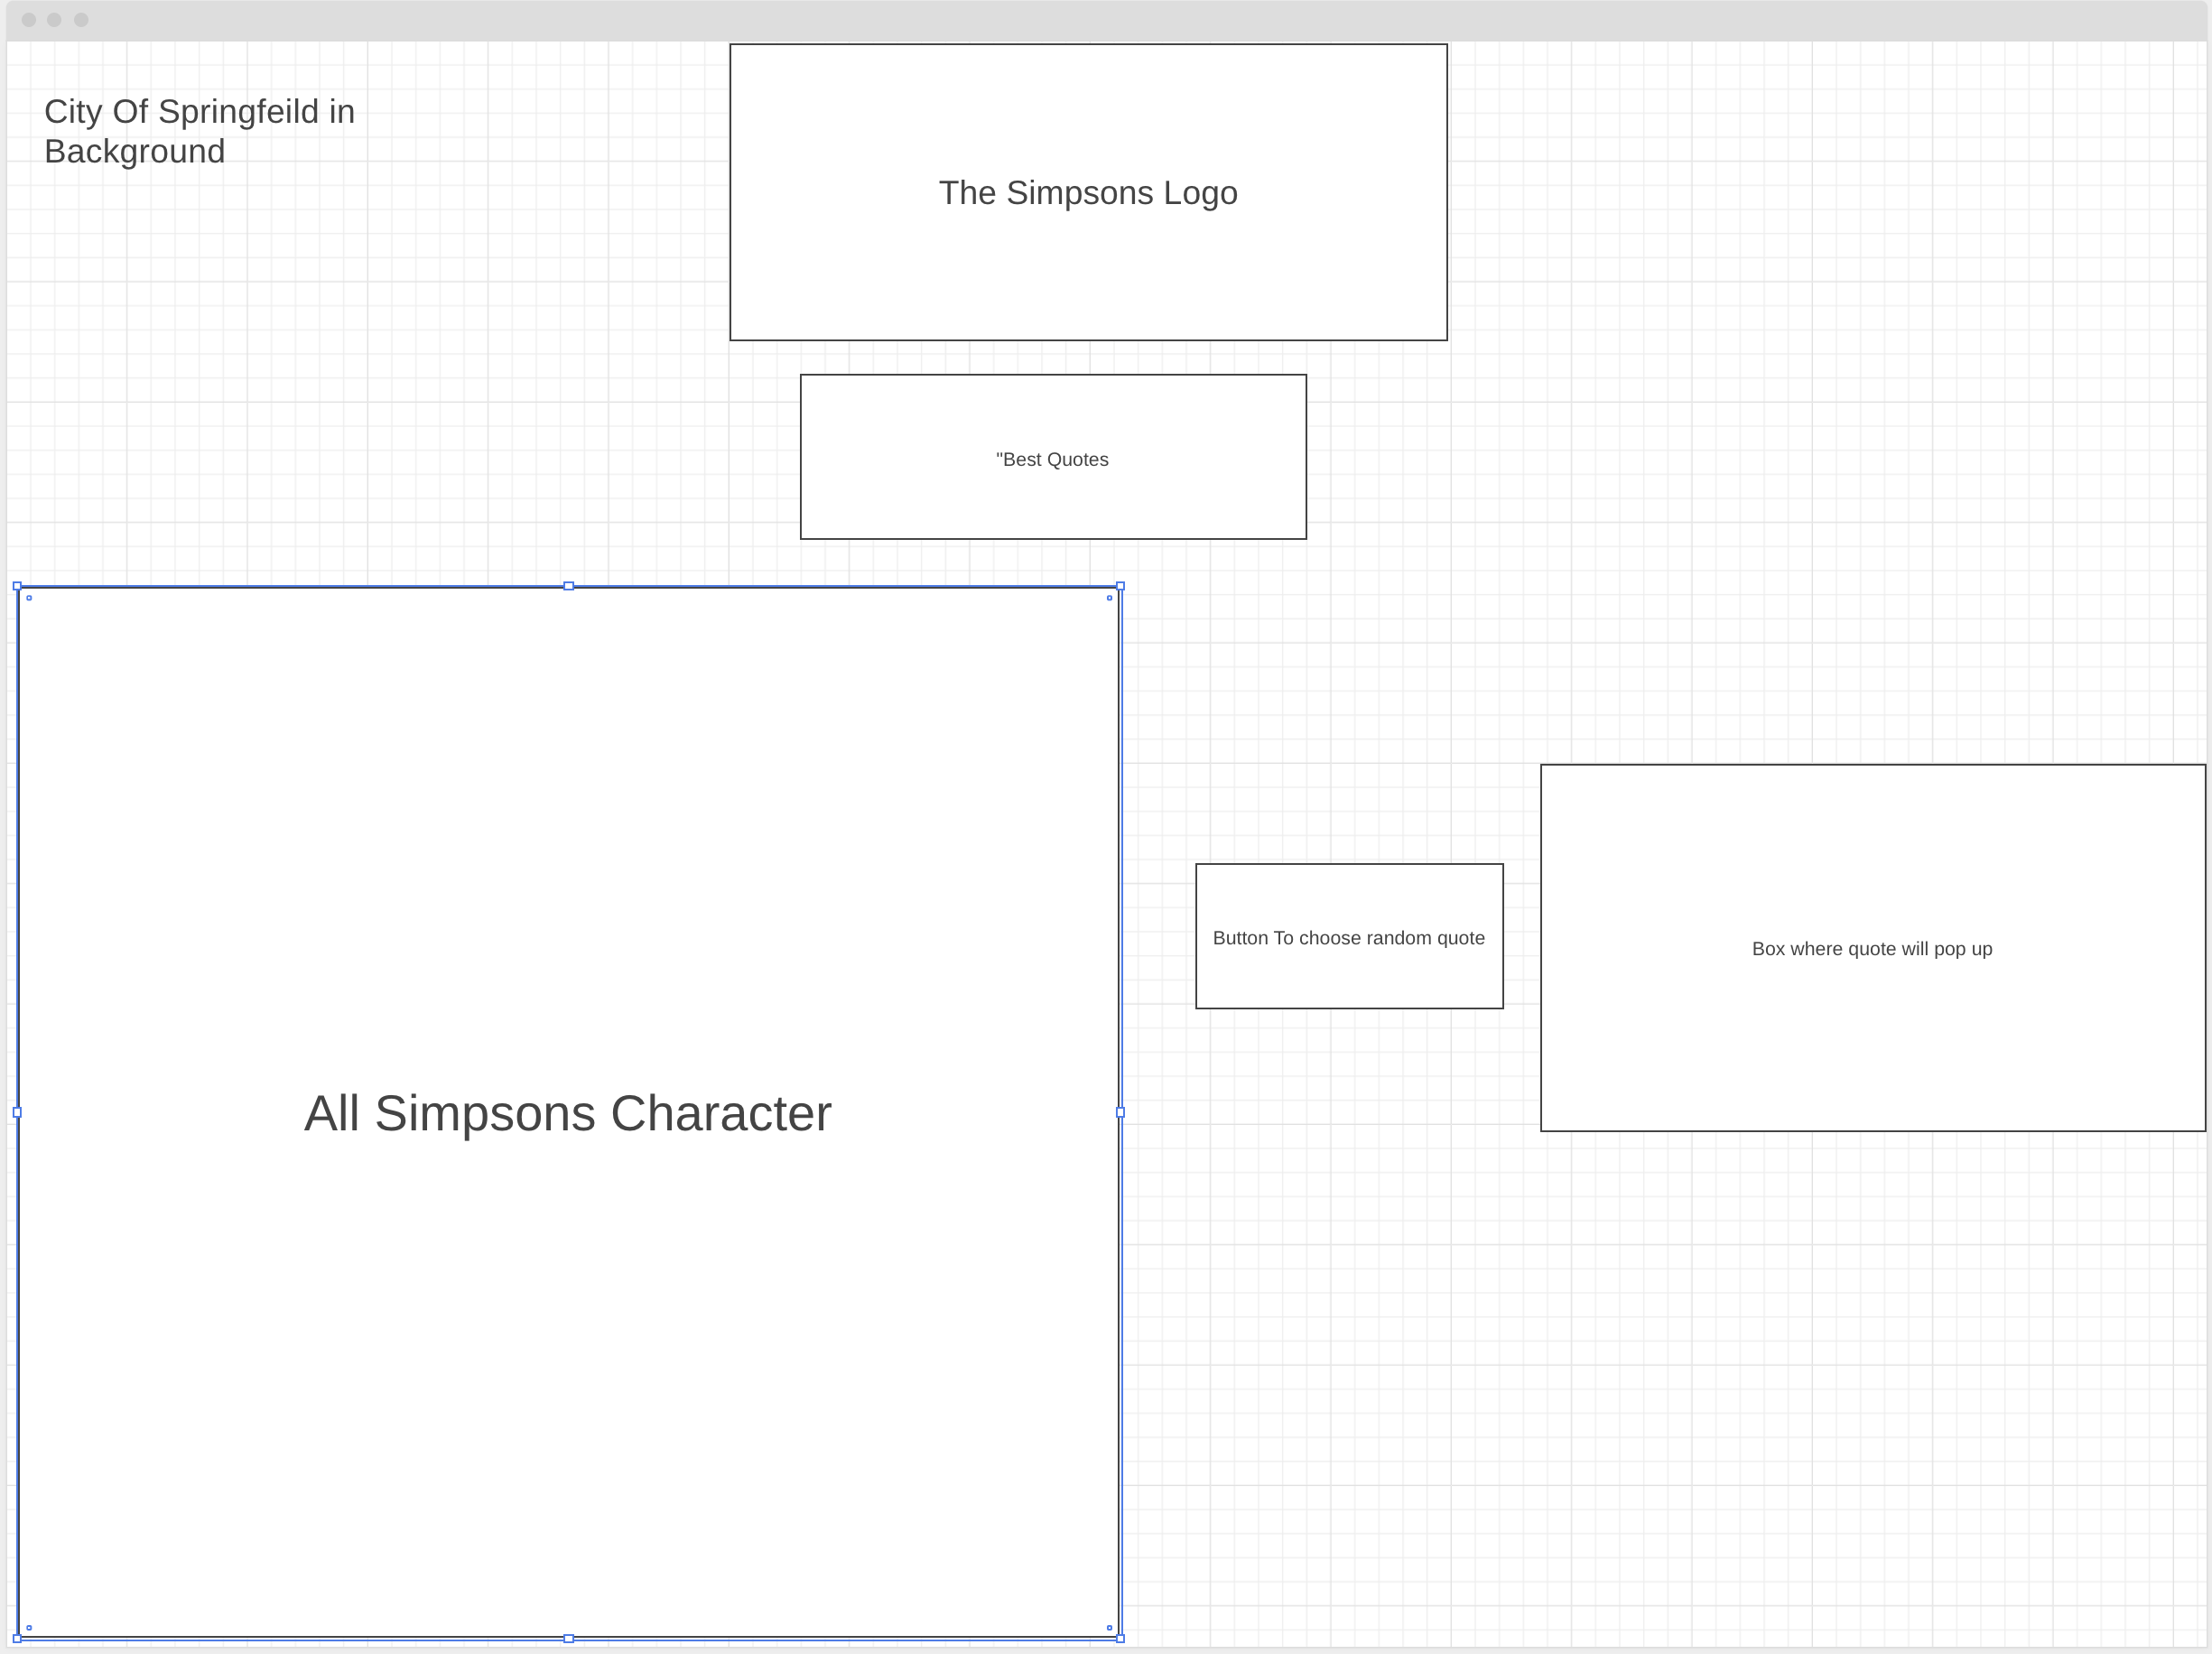Viewport: 2212px width, 1654px height.
Task: Click the "Best Quotes" rectangle
Action: click(x=1052, y=459)
